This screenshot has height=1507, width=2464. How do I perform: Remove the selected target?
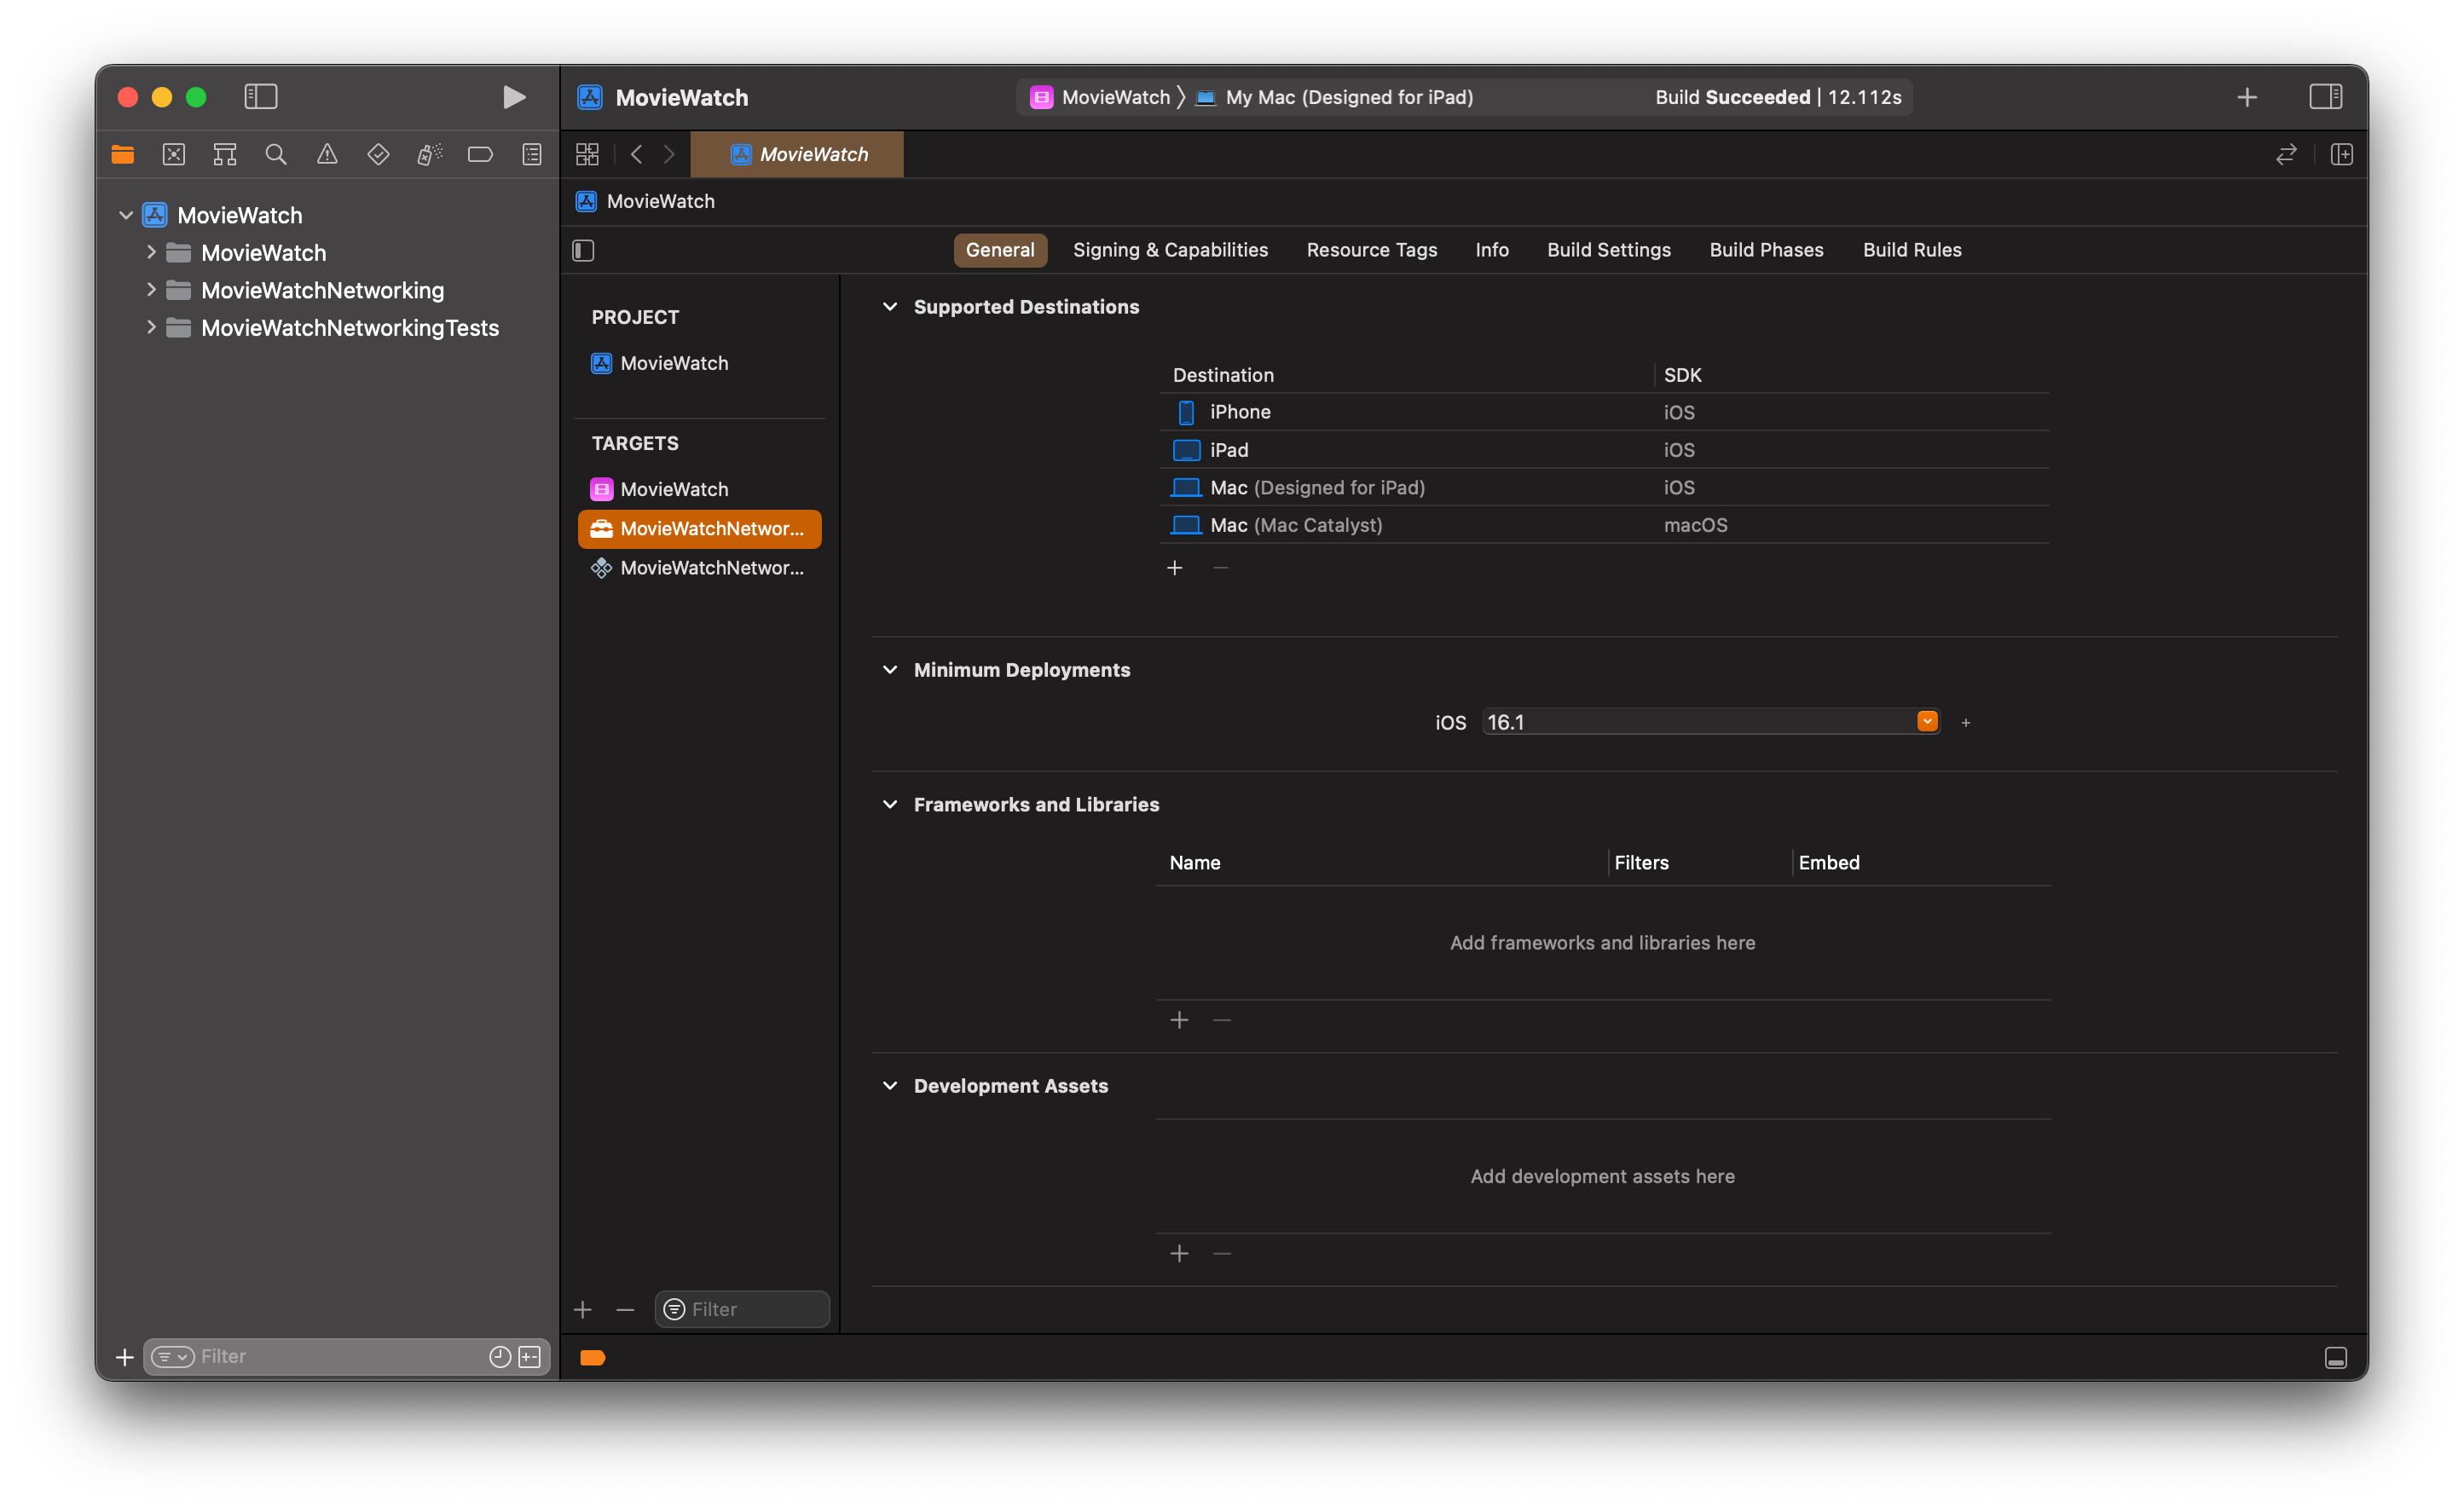point(625,1310)
